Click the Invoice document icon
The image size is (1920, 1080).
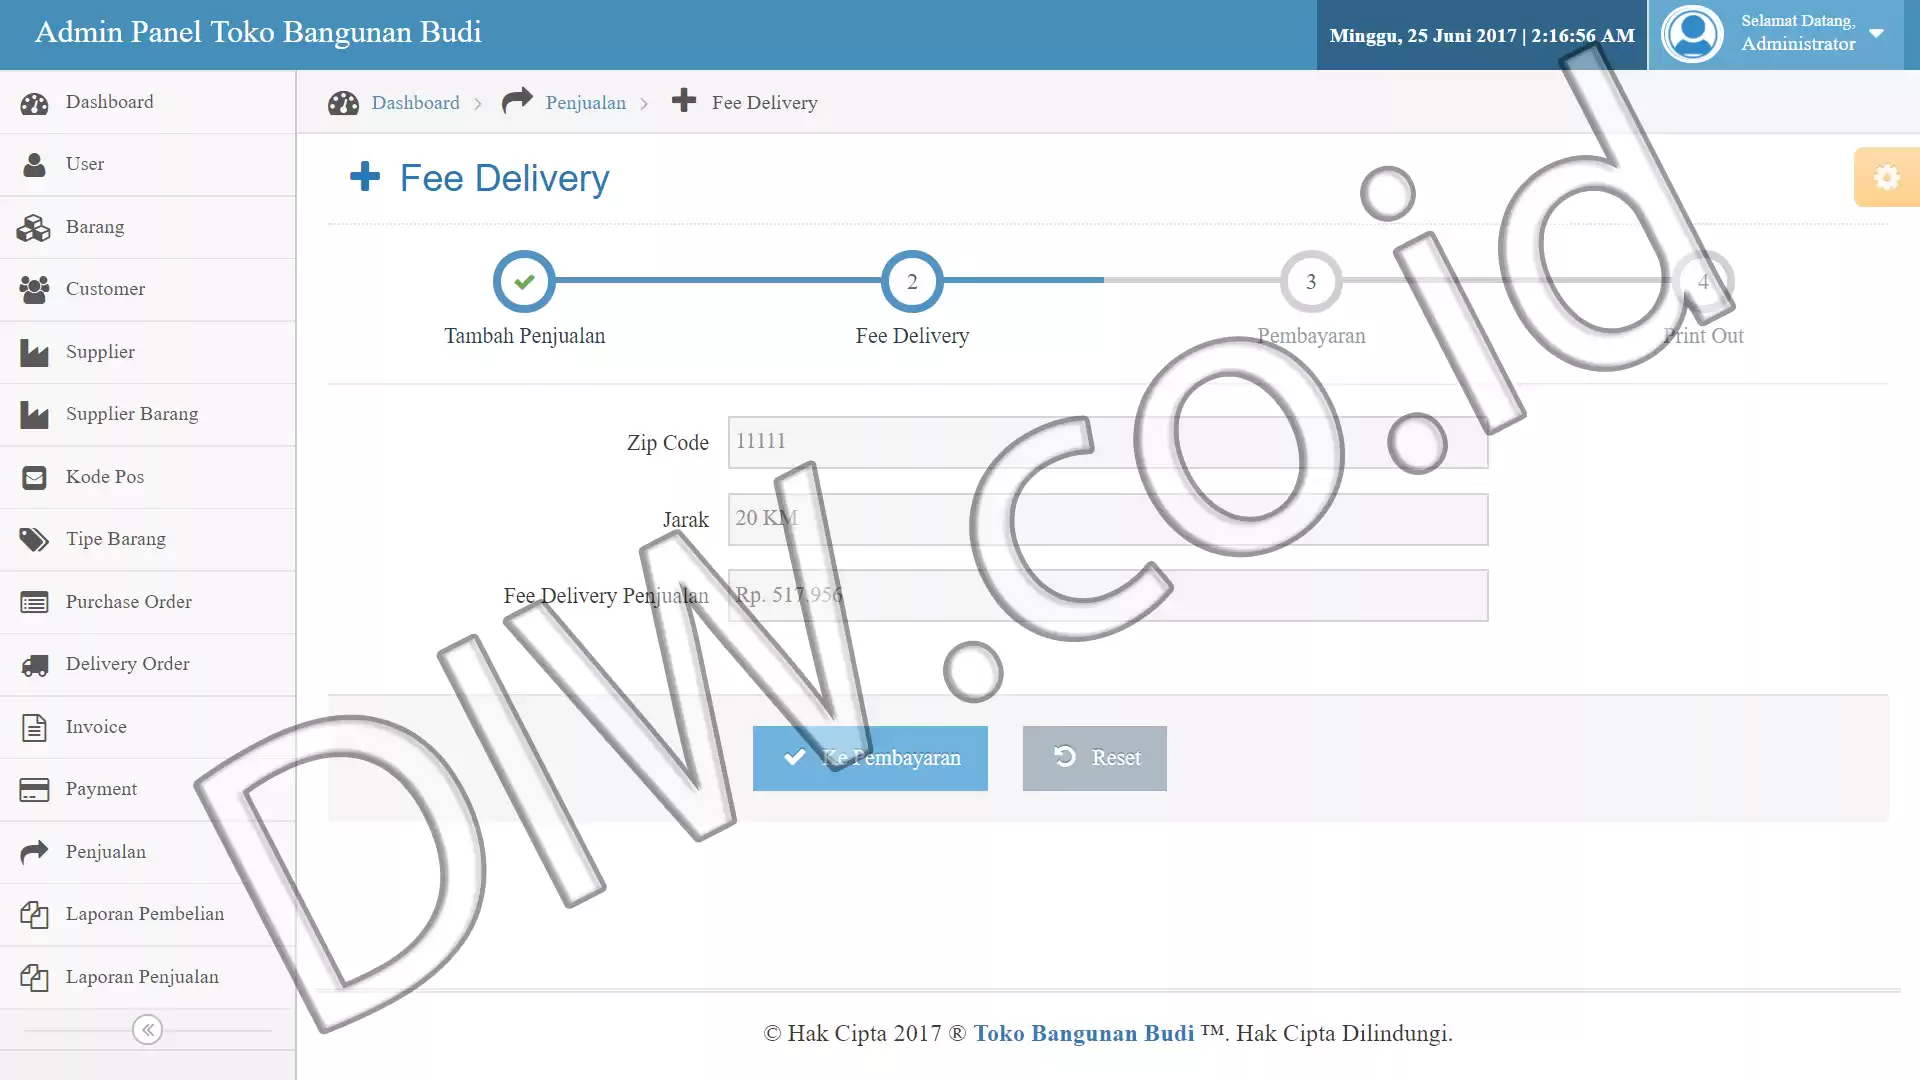[34, 728]
